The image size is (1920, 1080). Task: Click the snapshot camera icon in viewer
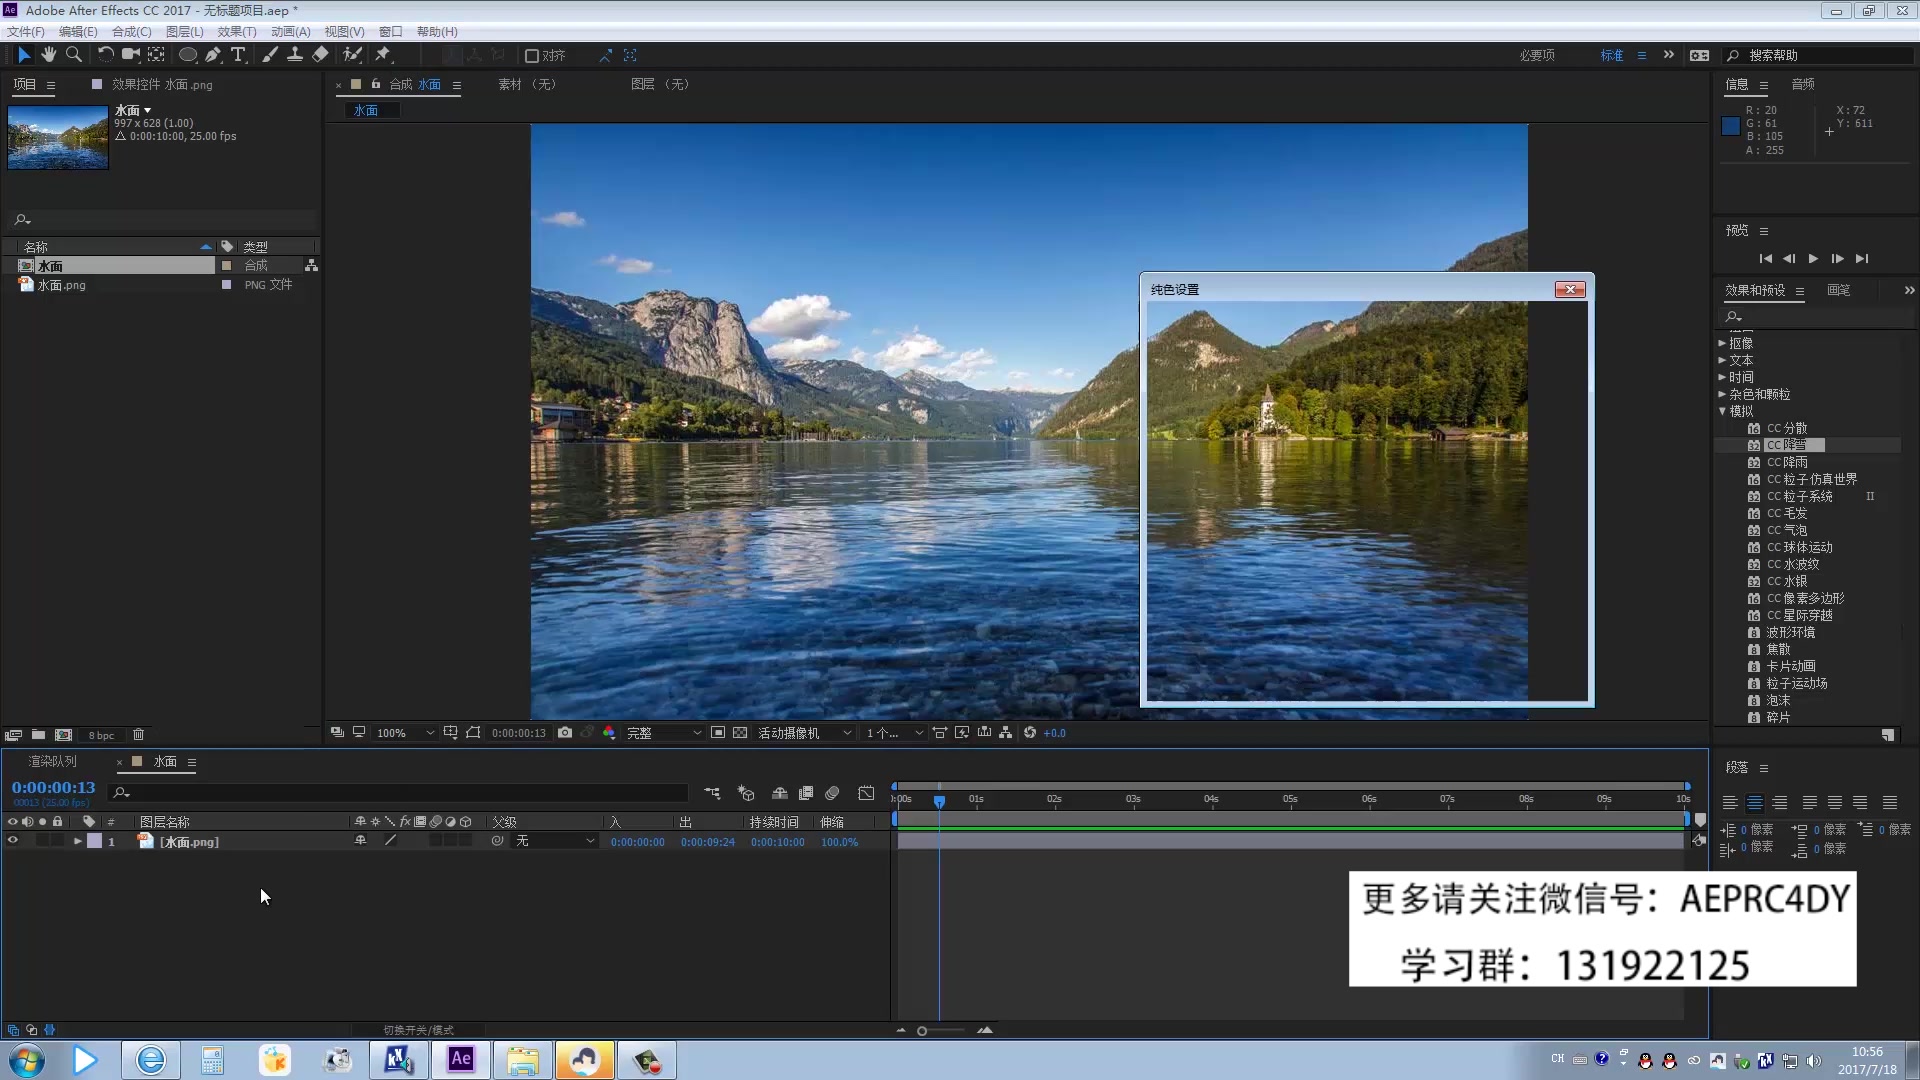pyautogui.click(x=565, y=733)
